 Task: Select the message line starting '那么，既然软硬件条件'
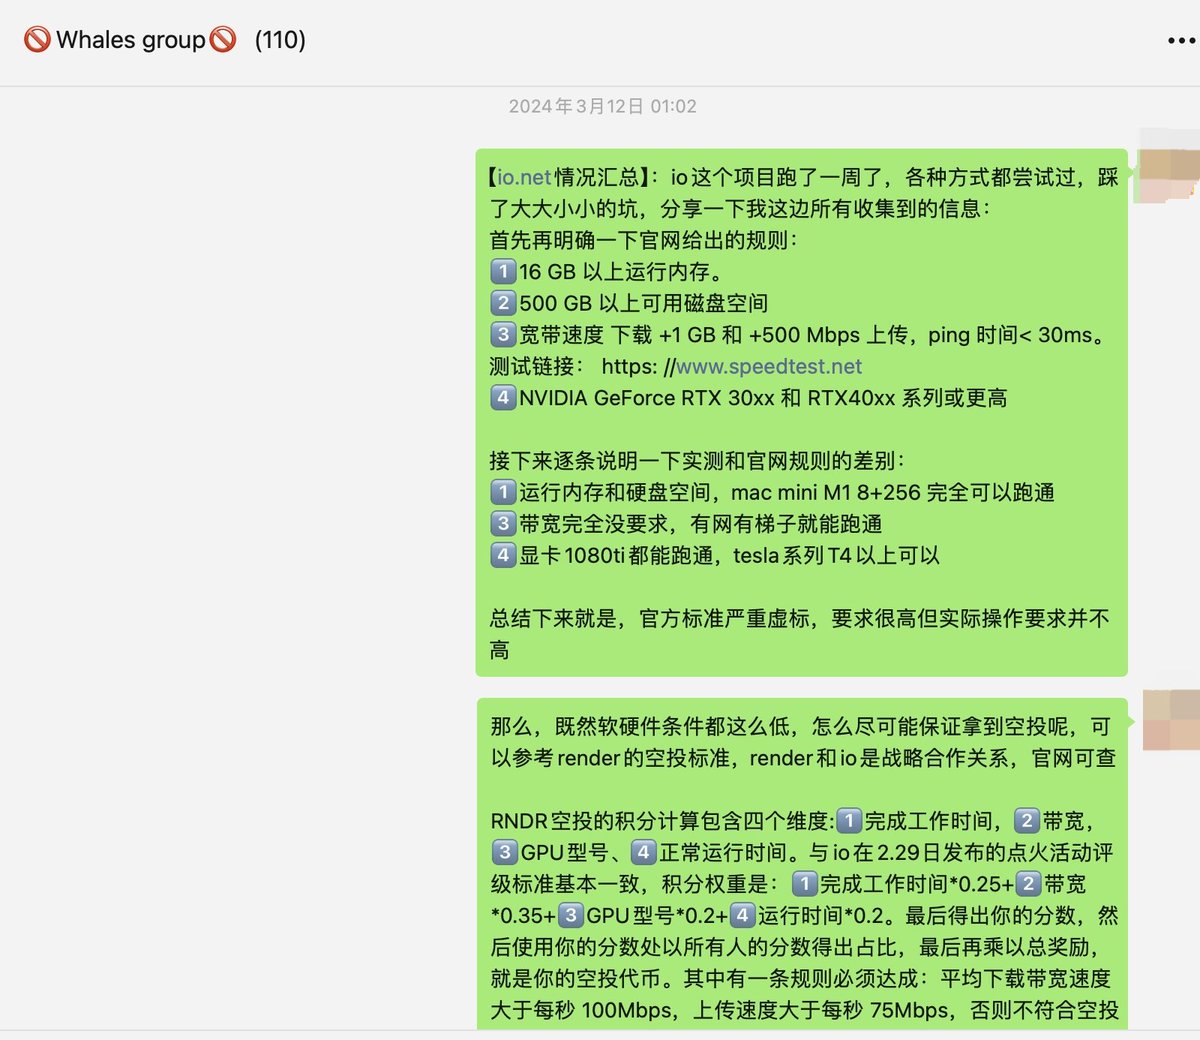tap(800, 727)
